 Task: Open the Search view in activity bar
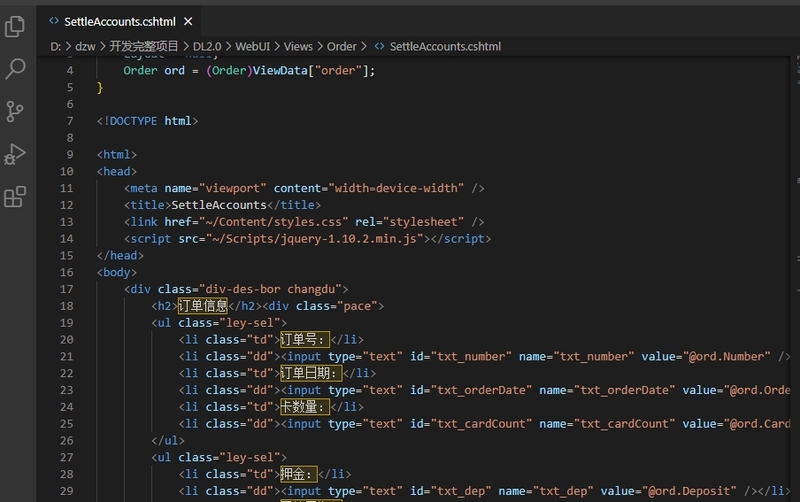16,69
